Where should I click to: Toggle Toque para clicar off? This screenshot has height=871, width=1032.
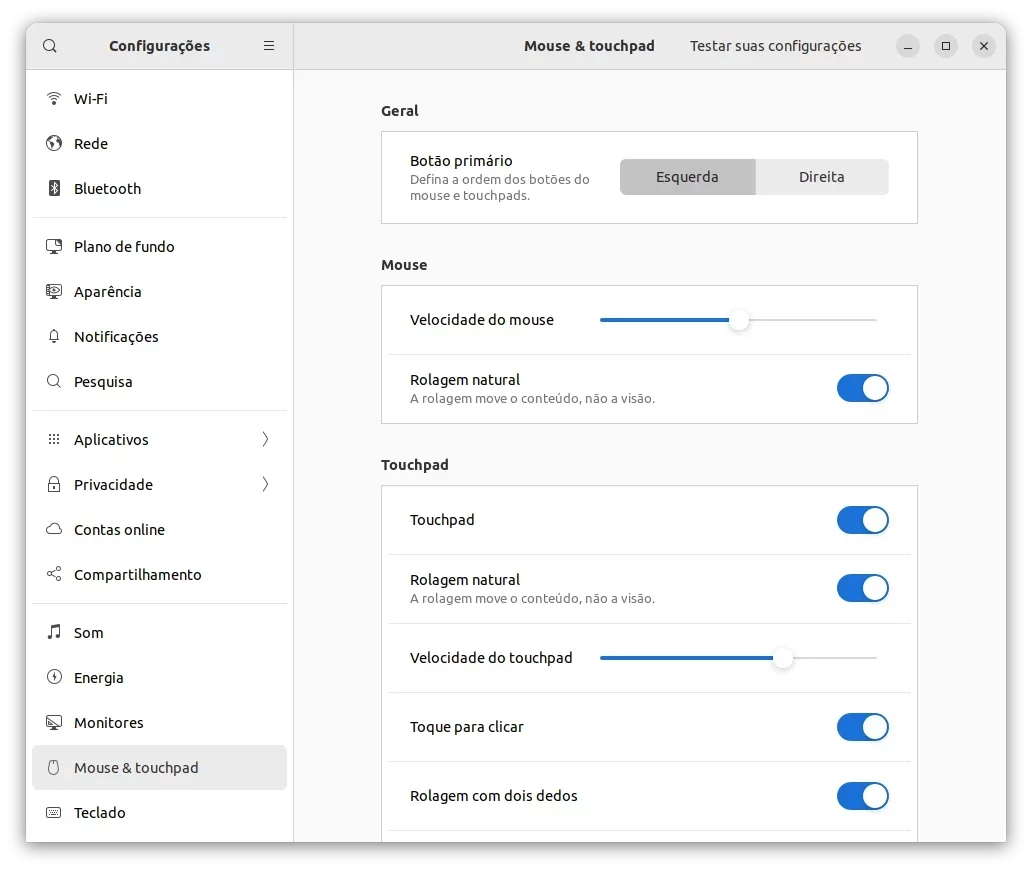(862, 727)
